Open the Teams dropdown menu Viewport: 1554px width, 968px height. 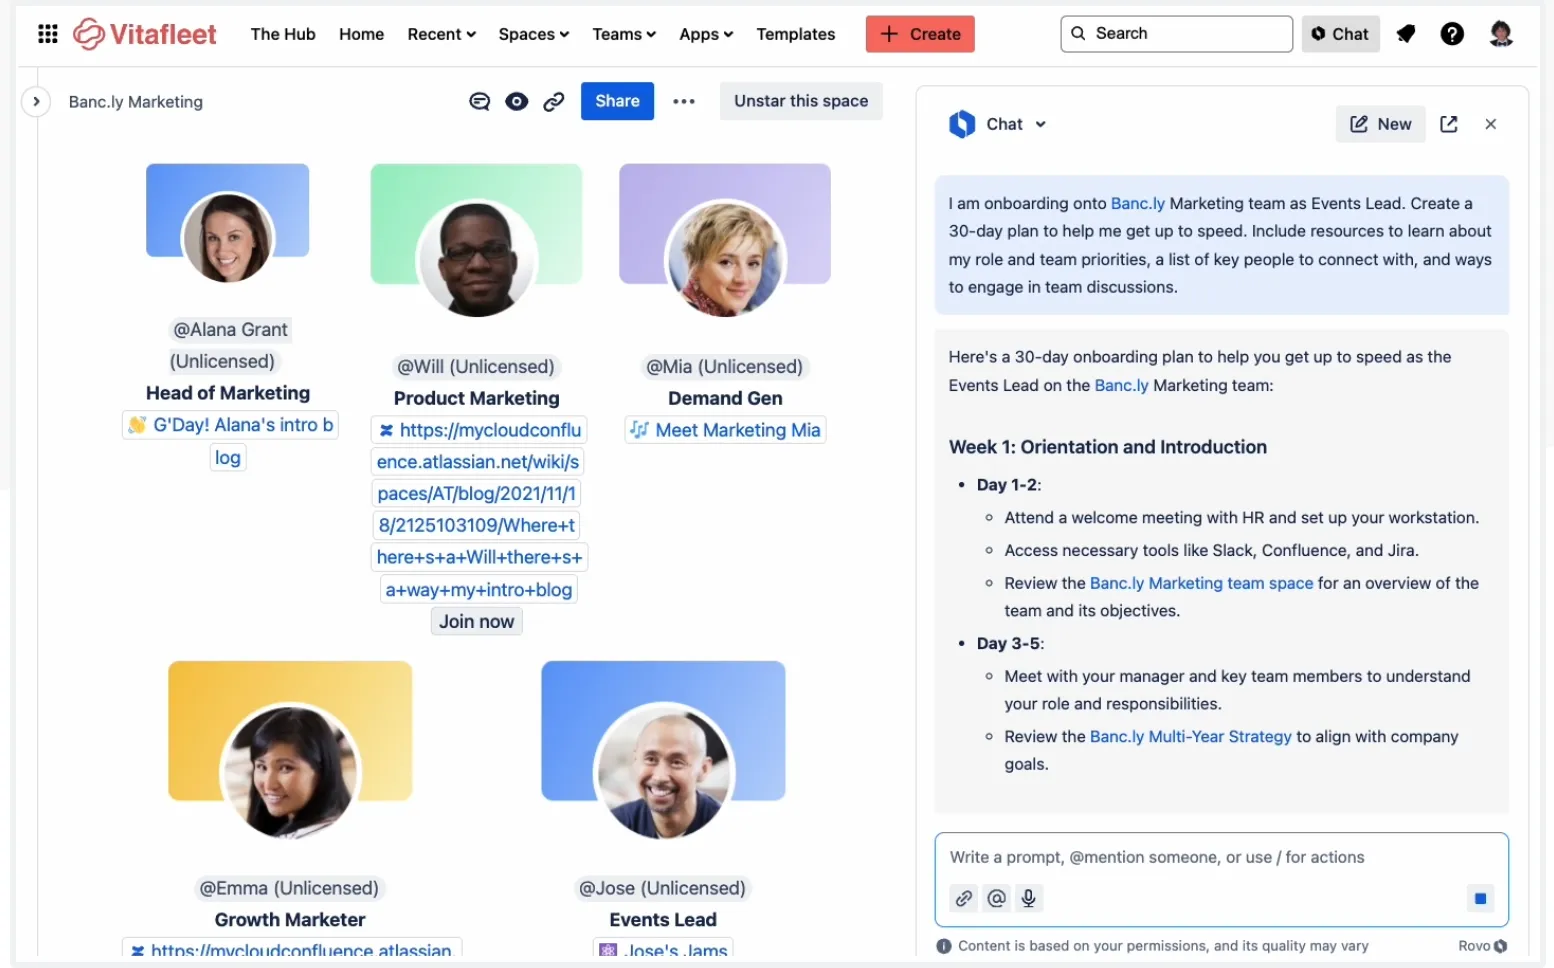point(624,34)
